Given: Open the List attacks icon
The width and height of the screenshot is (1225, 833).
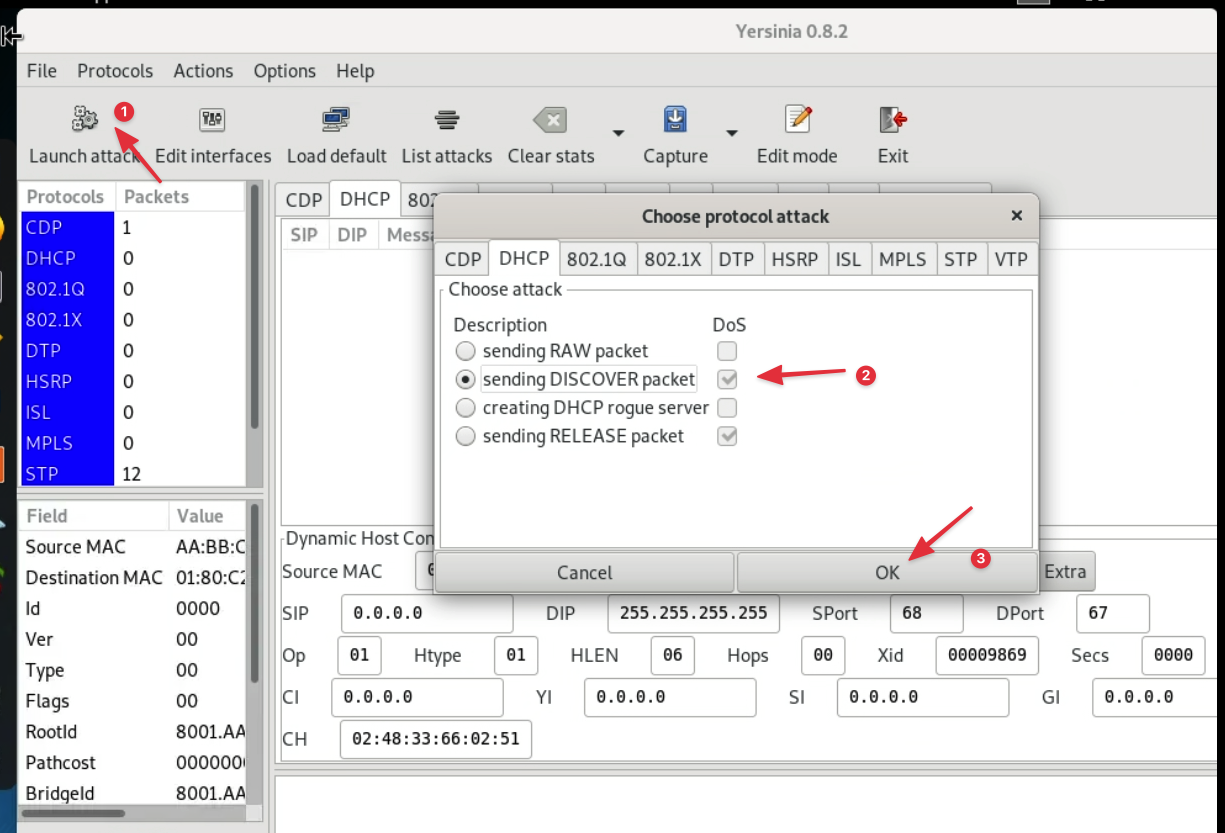Looking at the screenshot, I should click(x=446, y=120).
